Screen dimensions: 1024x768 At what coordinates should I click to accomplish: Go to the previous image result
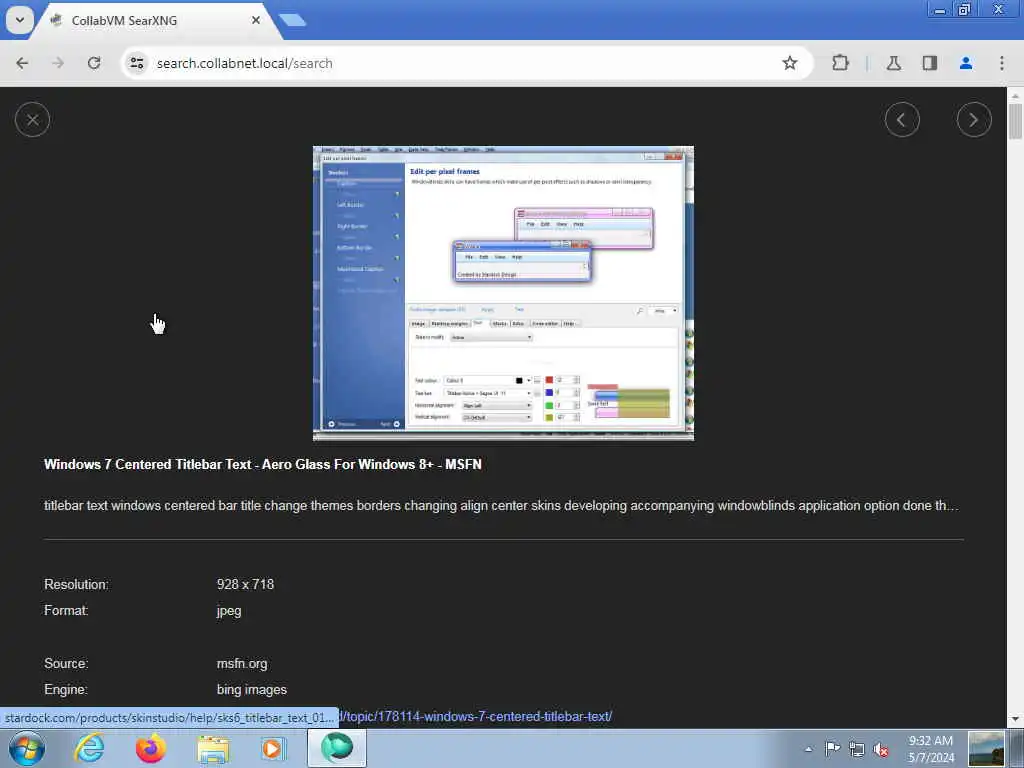click(x=902, y=120)
